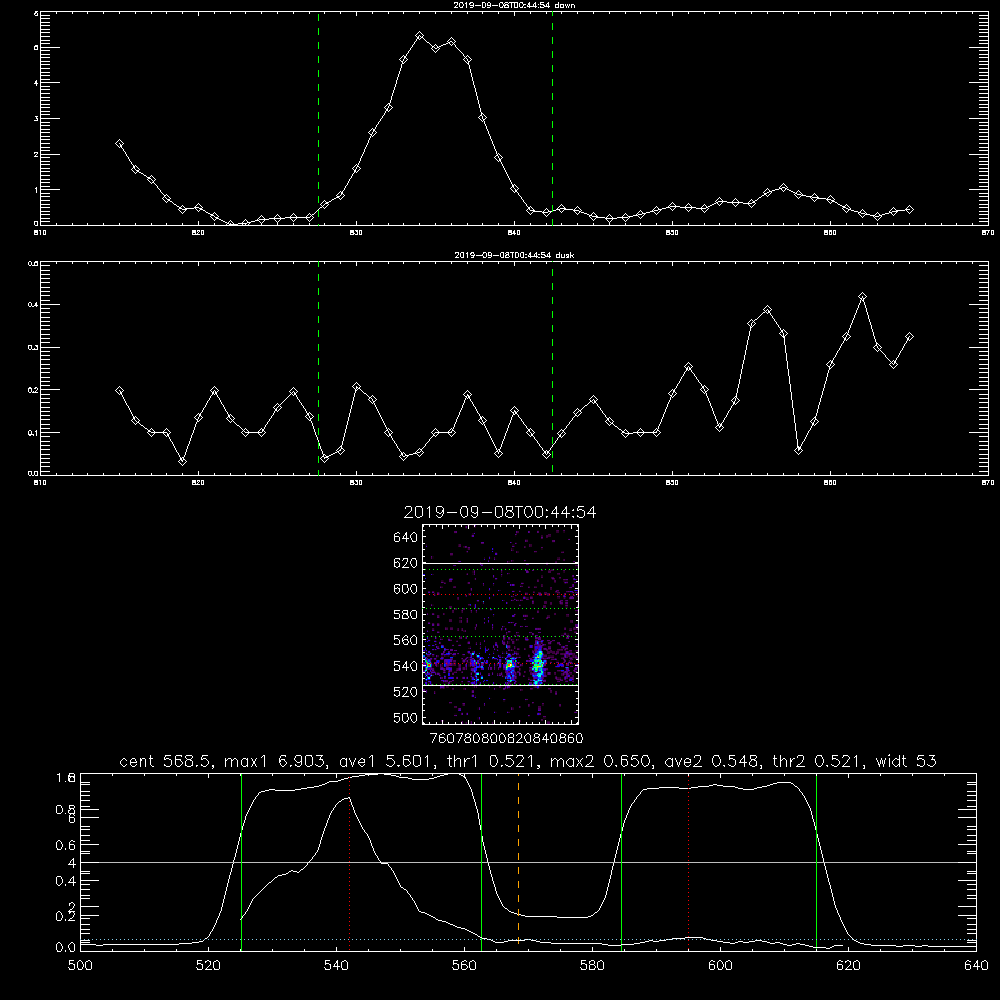Click the left green dashed line in dawn plot
Screen dimensions: 1000x1000
pos(318,119)
